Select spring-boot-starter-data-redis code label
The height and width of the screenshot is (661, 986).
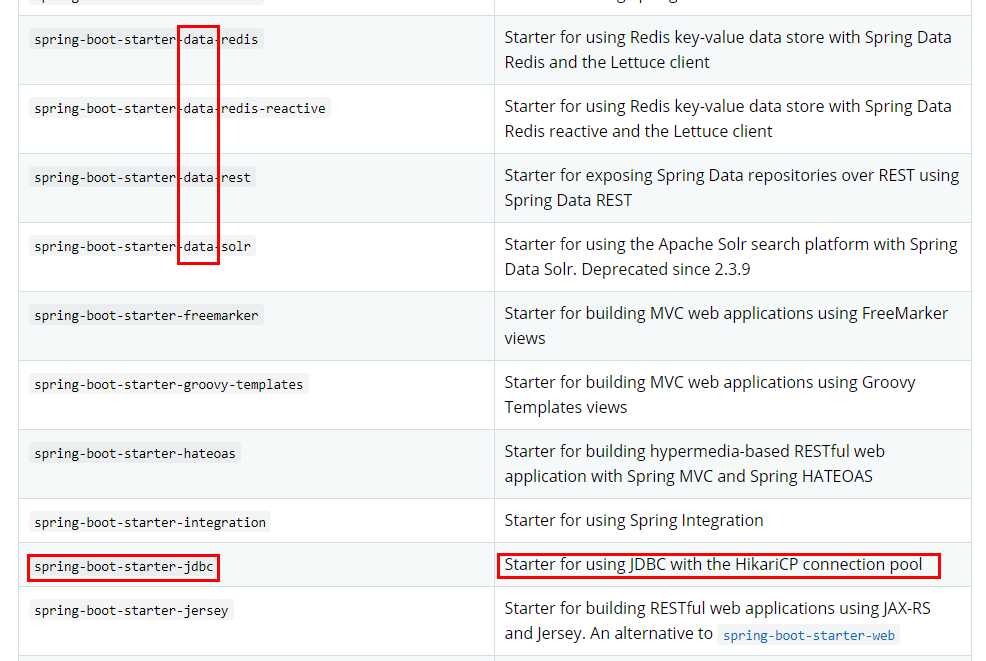pyautogui.click(x=146, y=39)
